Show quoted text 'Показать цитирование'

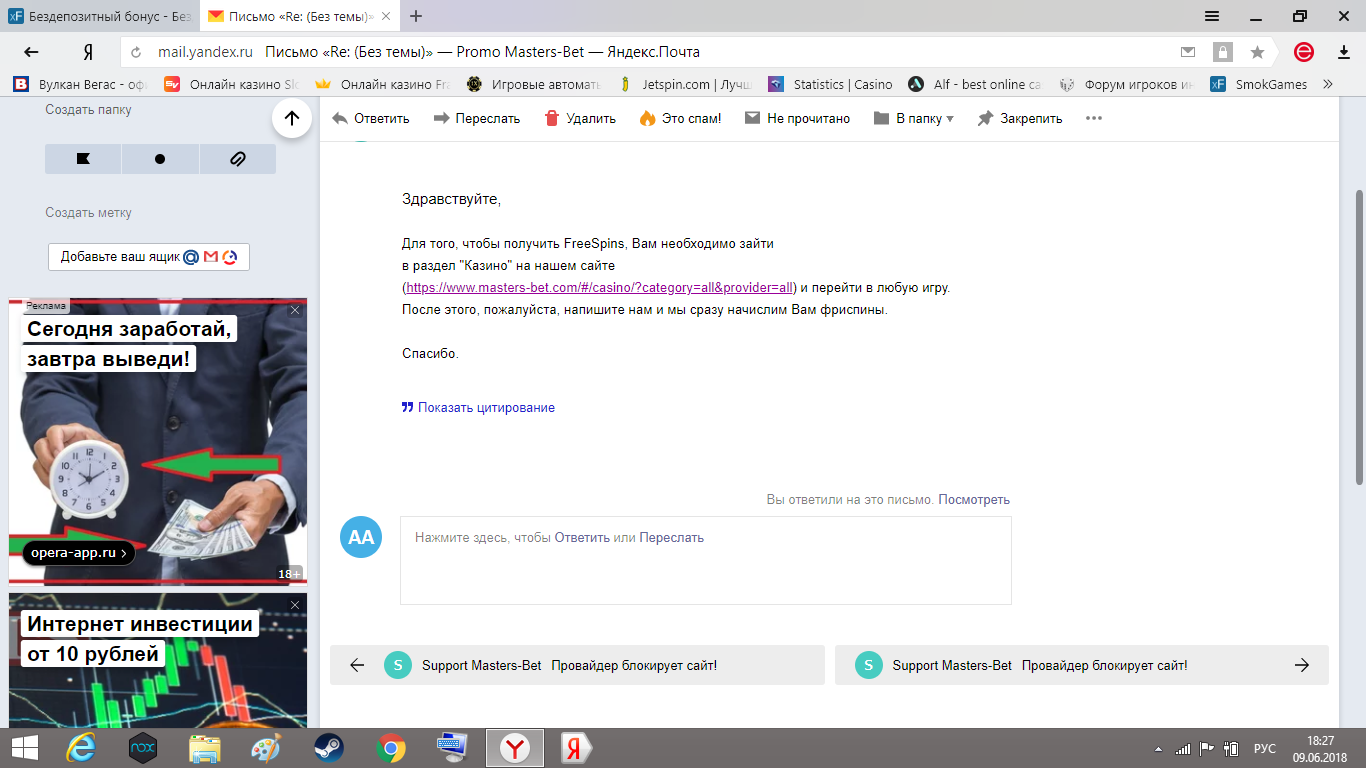click(x=478, y=407)
